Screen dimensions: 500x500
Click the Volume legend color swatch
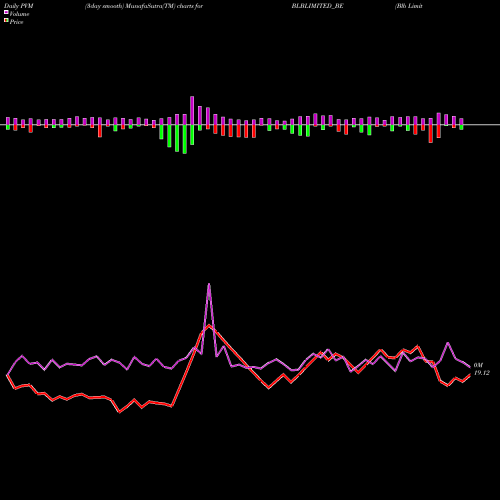coord(6,12)
